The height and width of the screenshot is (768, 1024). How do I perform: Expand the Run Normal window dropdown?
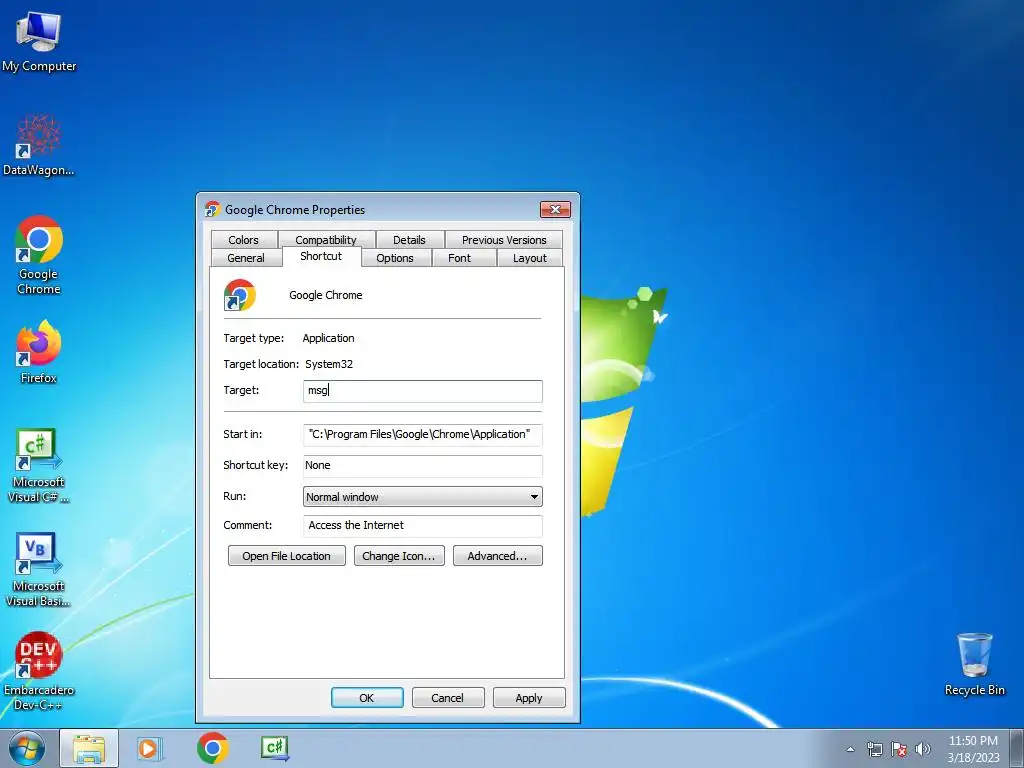pos(423,496)
